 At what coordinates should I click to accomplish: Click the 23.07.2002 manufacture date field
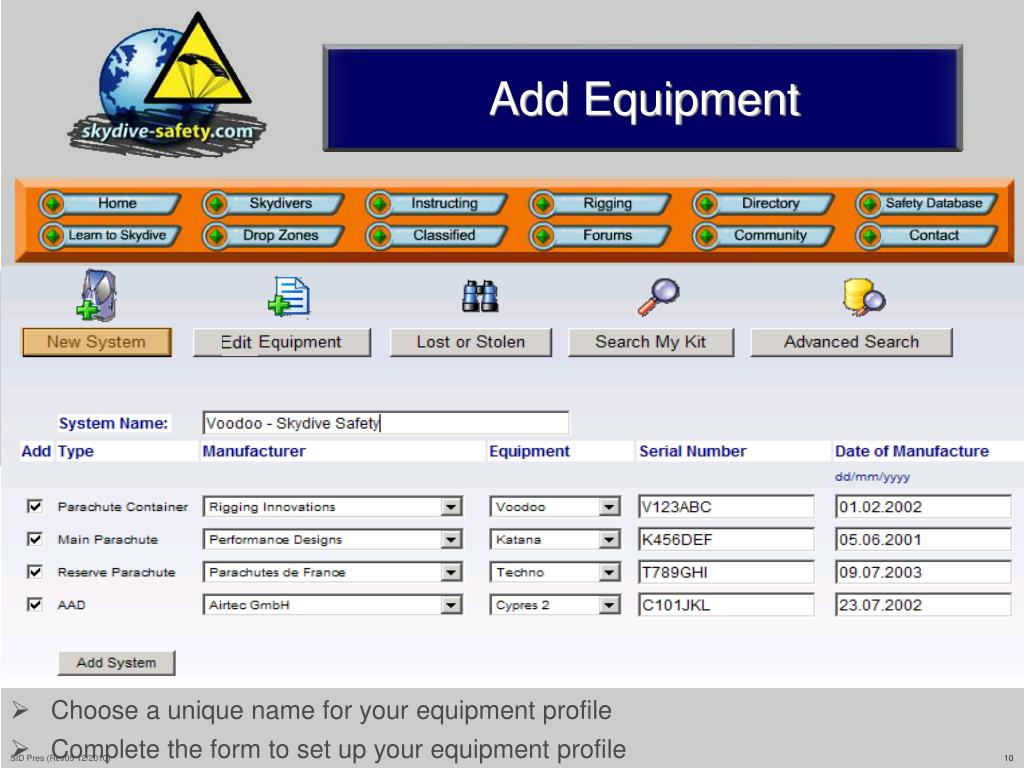tap(923, 605)
